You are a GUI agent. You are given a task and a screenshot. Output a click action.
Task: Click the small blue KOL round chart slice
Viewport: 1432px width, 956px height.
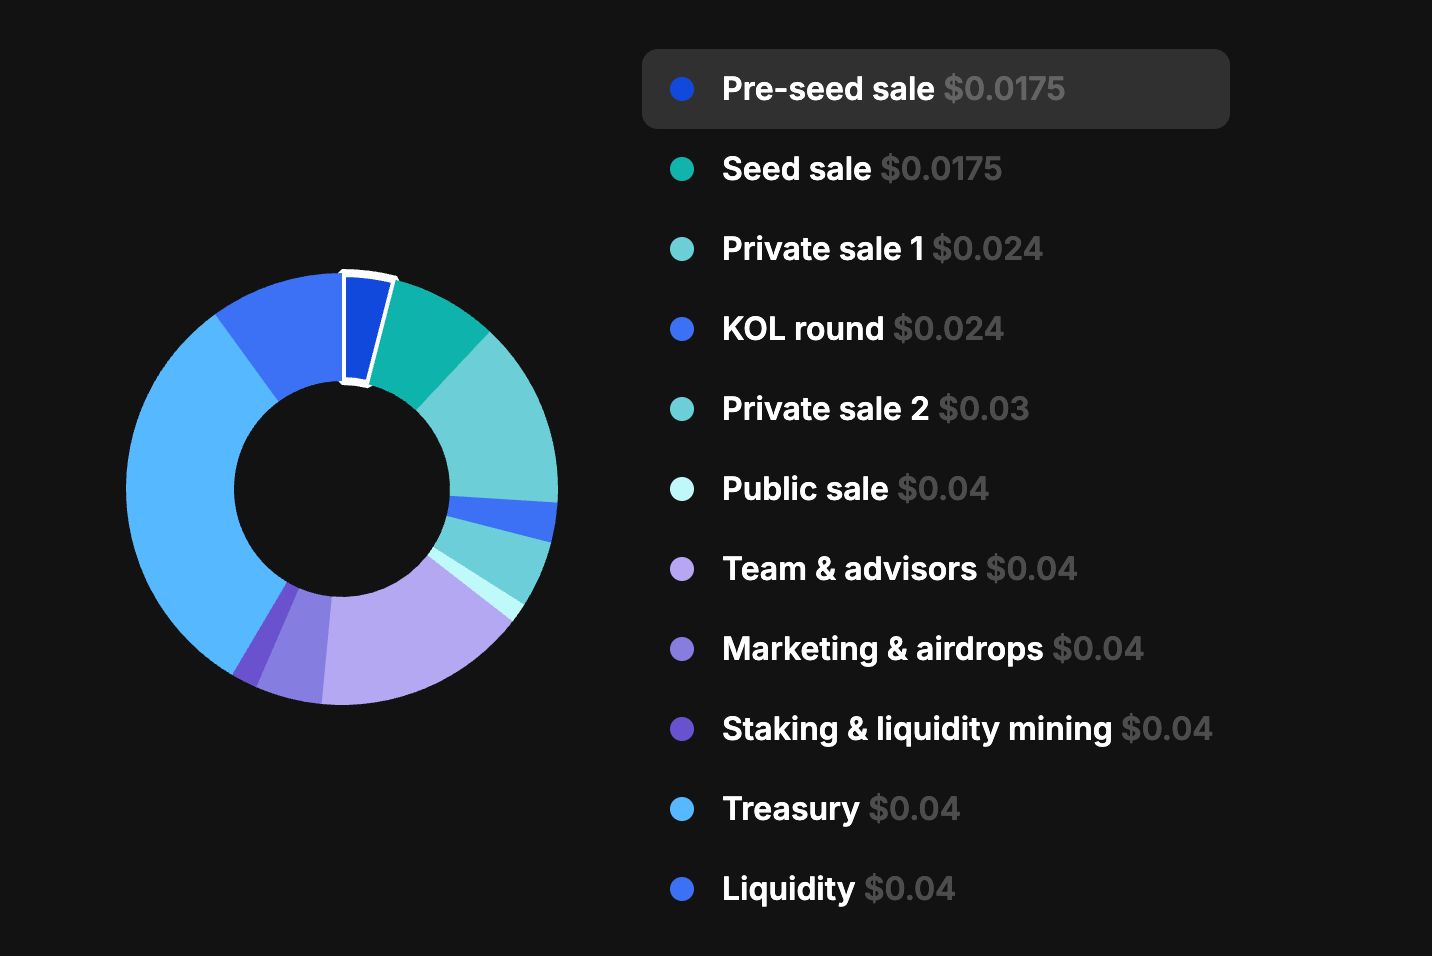pos(502,519)
